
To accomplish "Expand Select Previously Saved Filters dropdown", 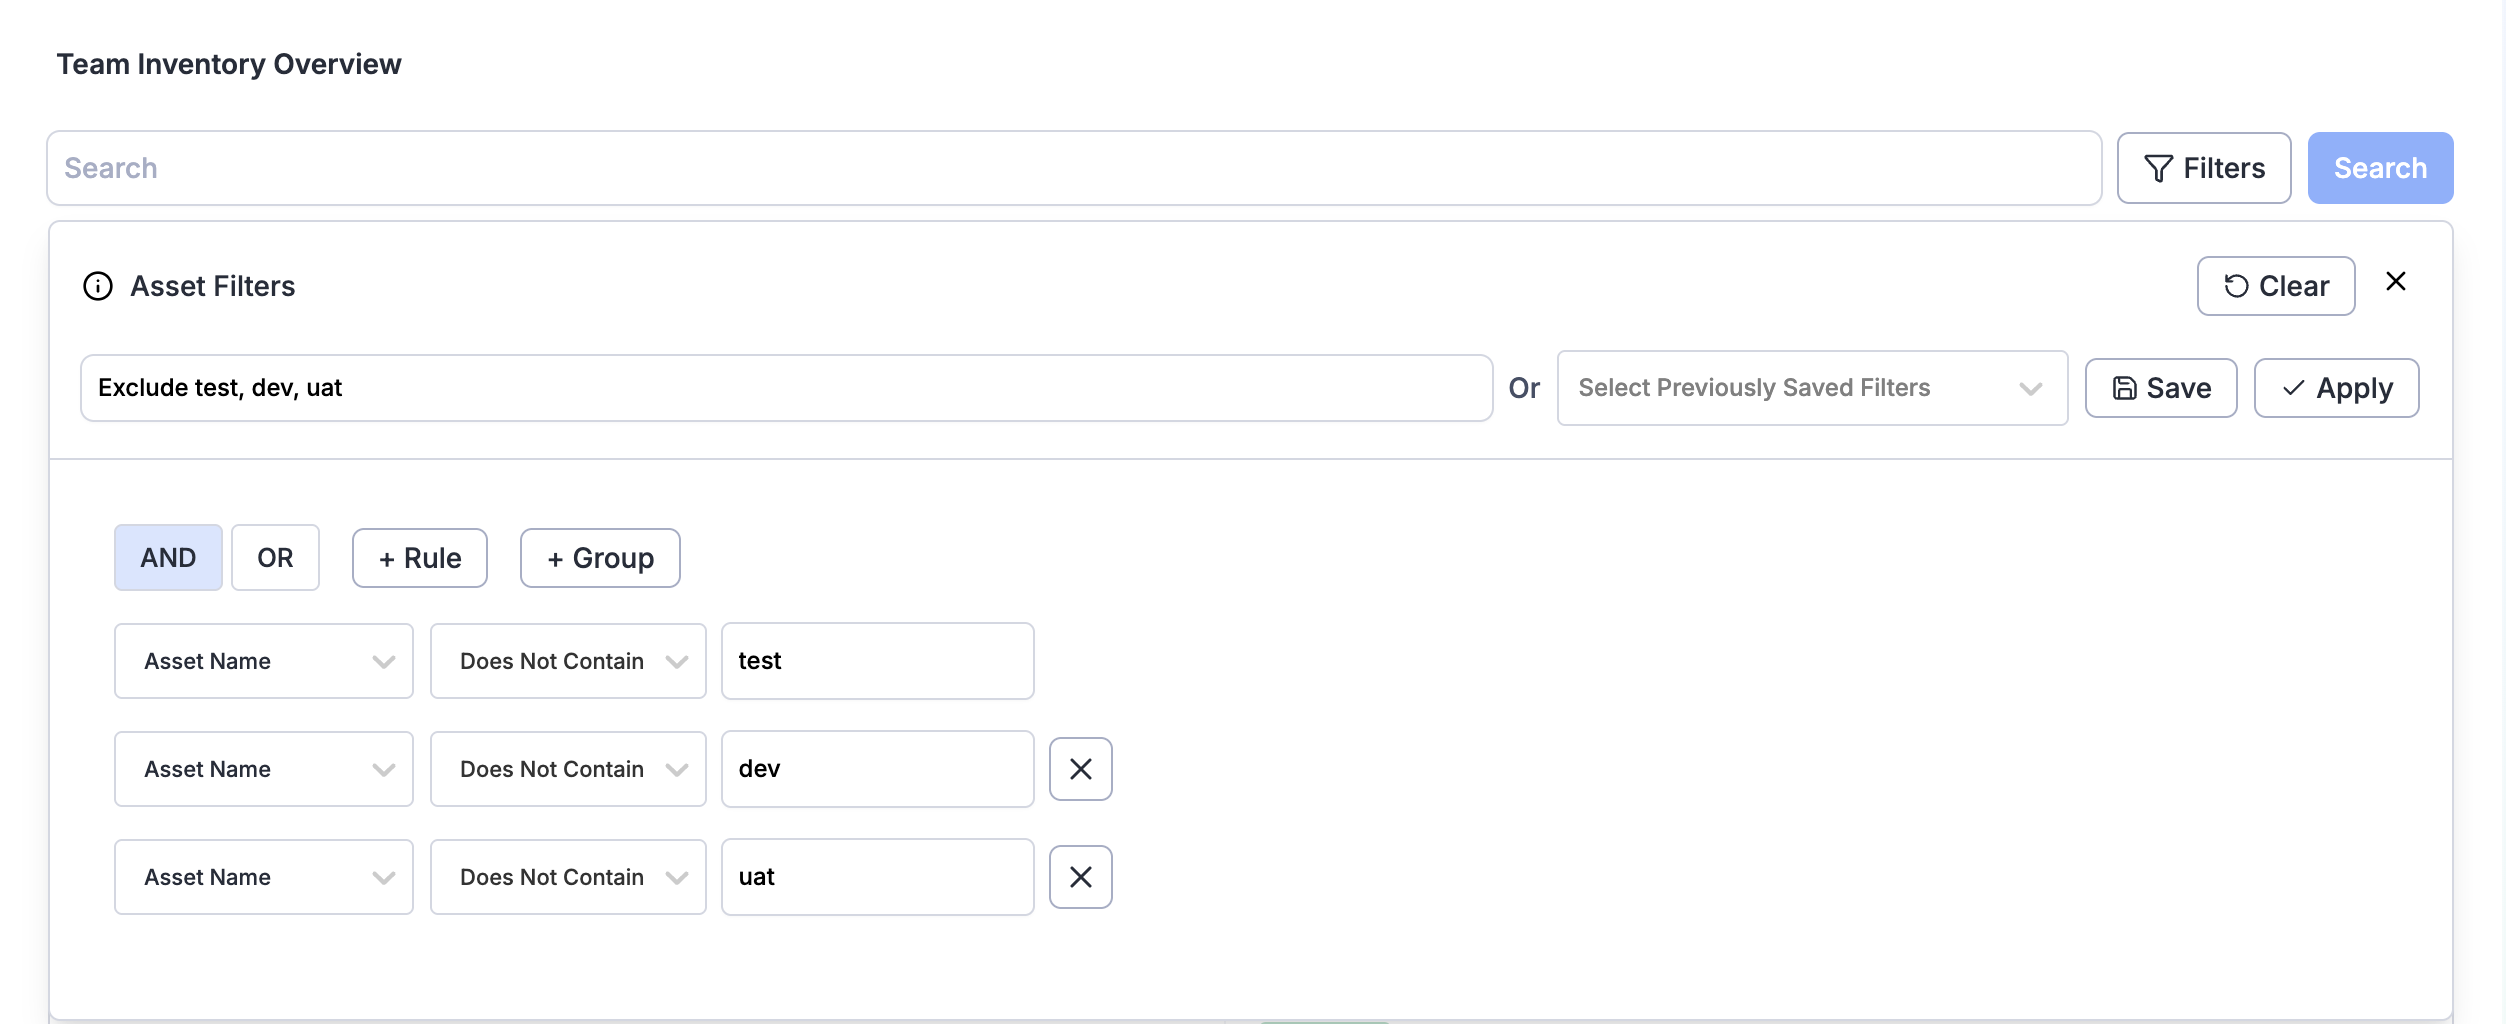I will point(1811,388).
